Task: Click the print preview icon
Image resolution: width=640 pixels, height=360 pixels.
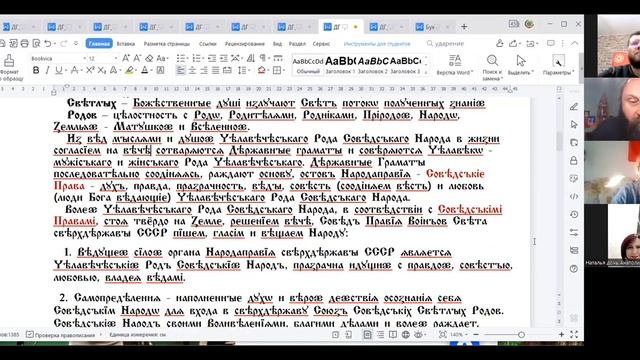Action: coord(36,43)
